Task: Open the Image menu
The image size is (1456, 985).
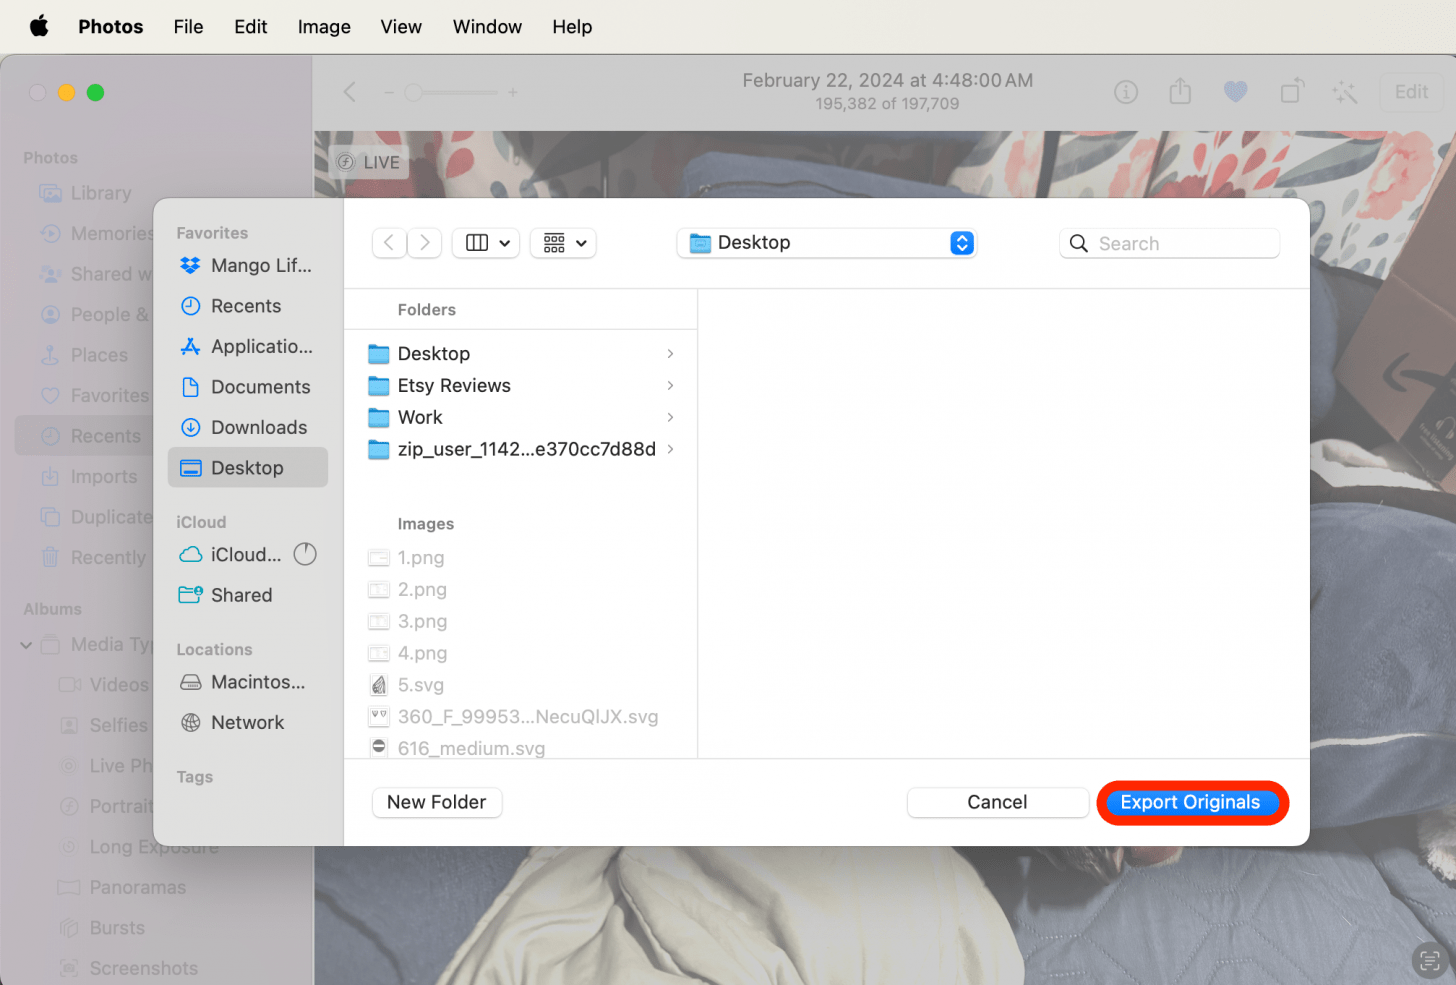Action: pos(324,27)
